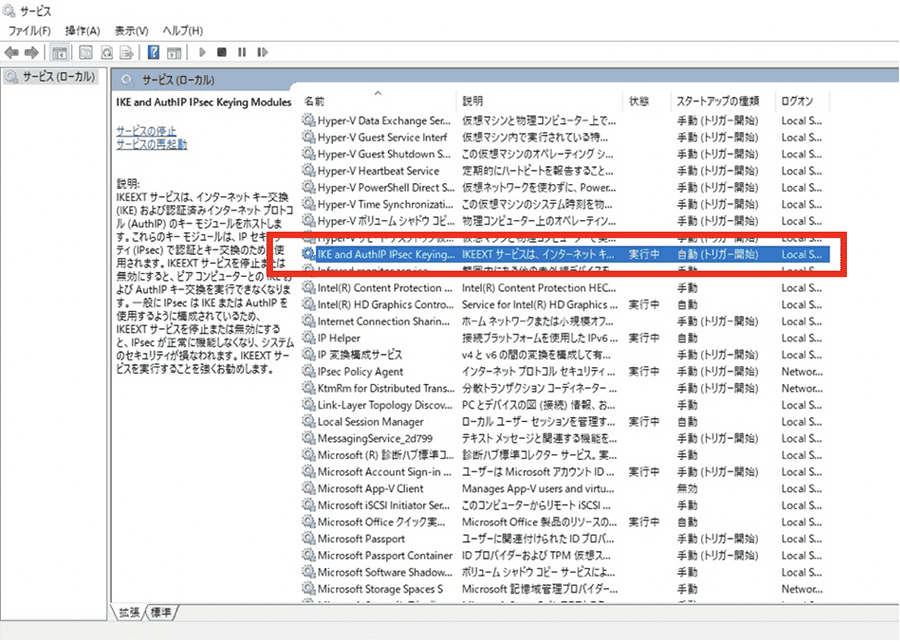Click the サービスの停止 link
The image size is (900, 642).
click(146, 131)
